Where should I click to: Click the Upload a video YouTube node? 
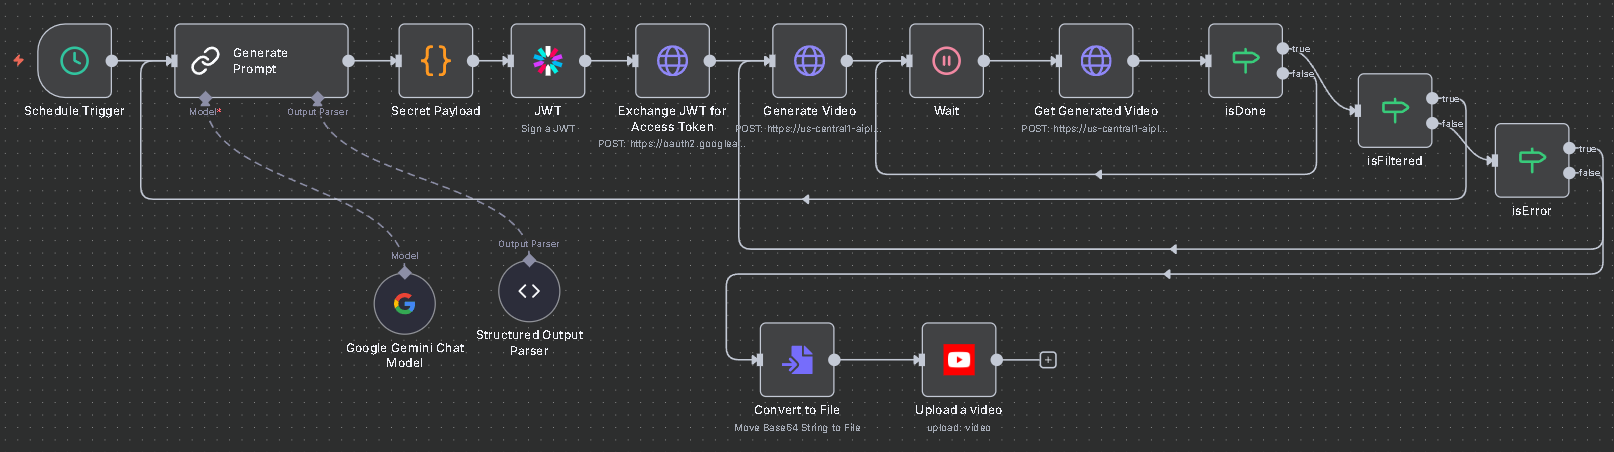(958, 360)
